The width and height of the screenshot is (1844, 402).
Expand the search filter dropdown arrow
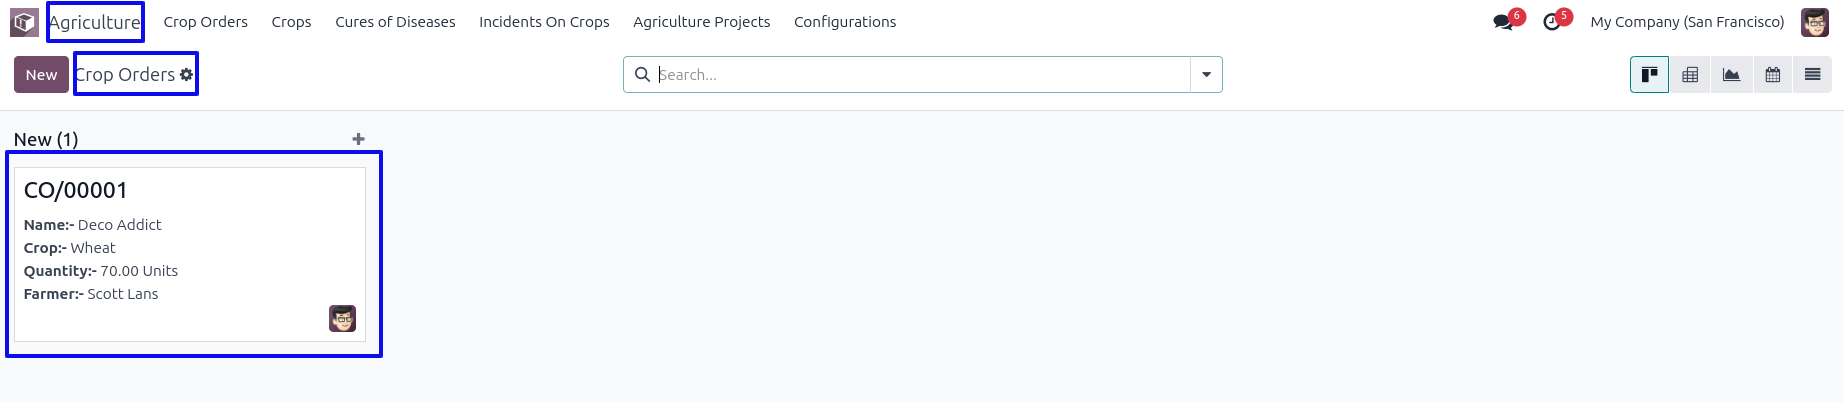click(1206, 75)
